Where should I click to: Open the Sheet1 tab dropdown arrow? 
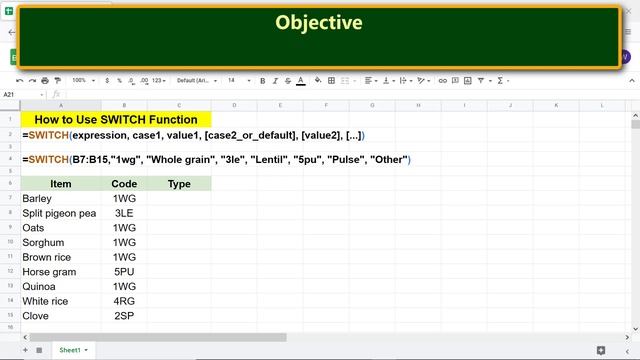click(86, 350)
